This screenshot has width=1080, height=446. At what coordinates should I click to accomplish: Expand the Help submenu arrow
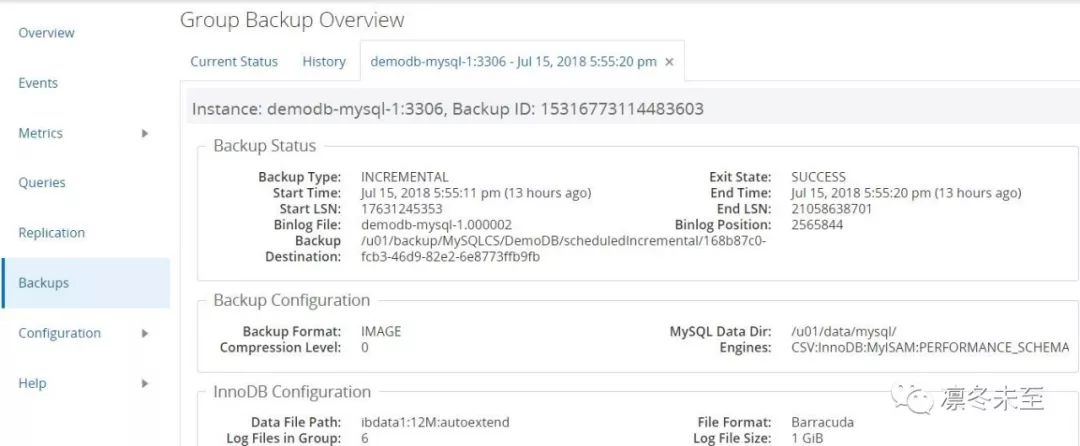pos(145,383)
